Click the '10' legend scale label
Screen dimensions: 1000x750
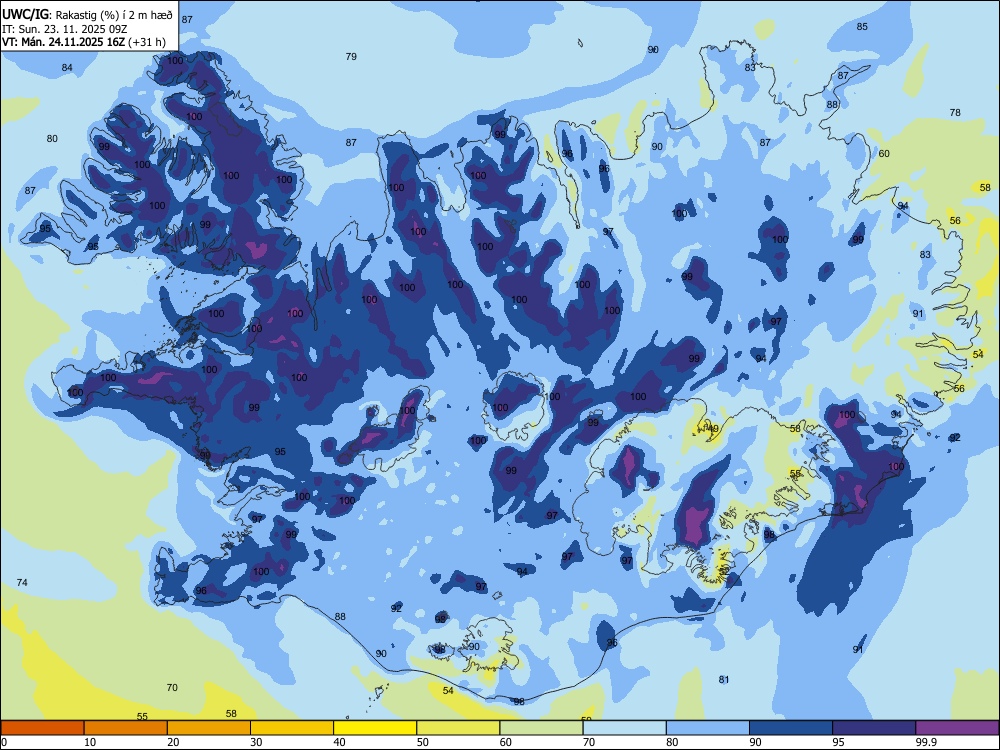(90, 742)
